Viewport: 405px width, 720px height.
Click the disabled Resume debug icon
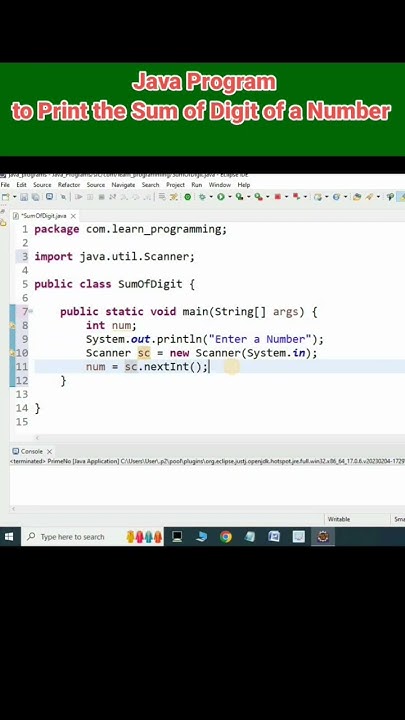pyautogui.click(x=79, y=197)
